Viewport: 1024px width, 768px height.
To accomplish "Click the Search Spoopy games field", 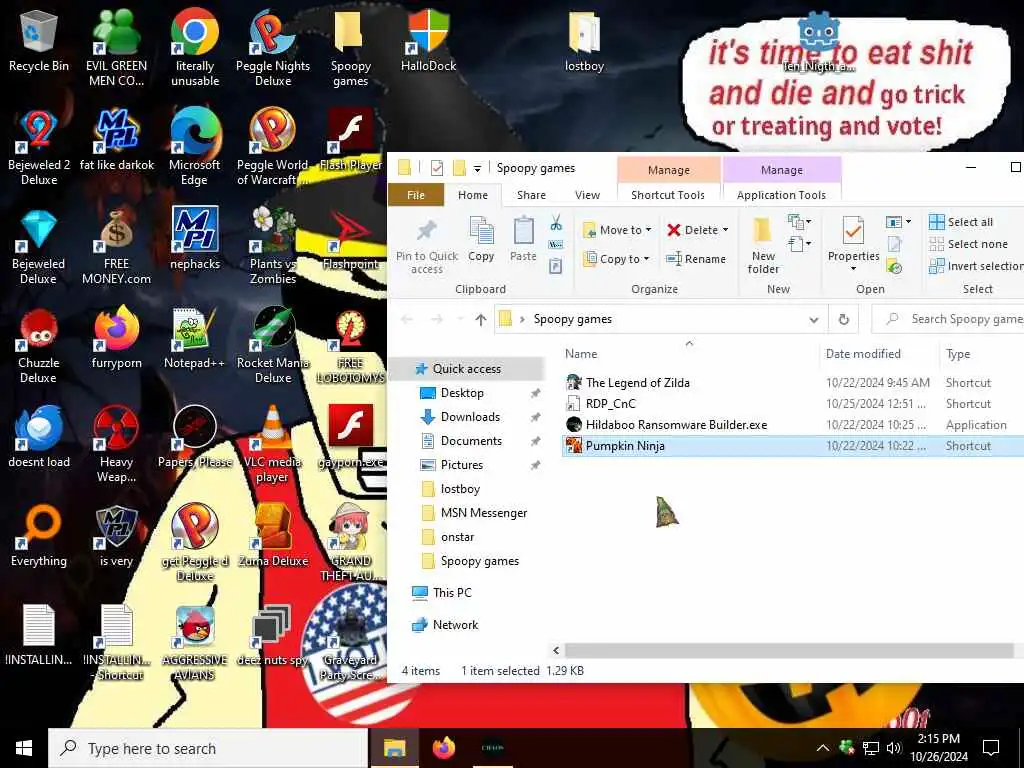I will (x=948, y=319).
